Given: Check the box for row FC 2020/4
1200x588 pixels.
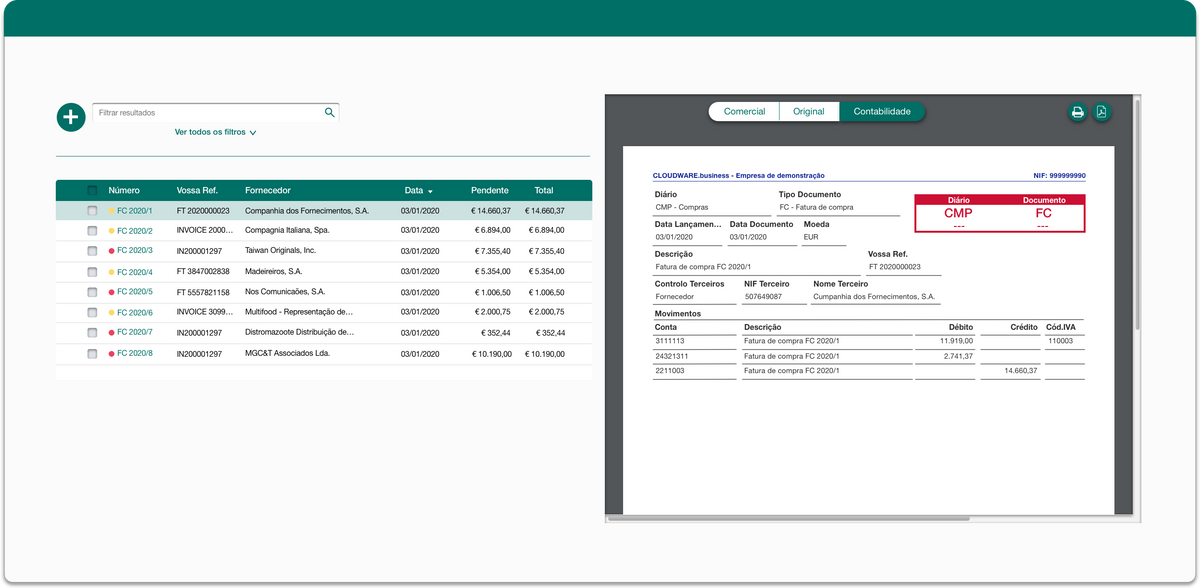Looking at the screenshot, I should [x=92, y=272].
